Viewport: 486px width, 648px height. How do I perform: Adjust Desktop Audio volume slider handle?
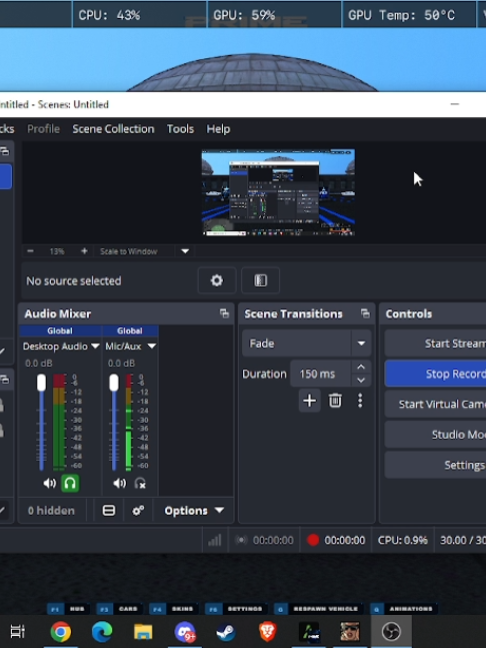click(41, 383)
